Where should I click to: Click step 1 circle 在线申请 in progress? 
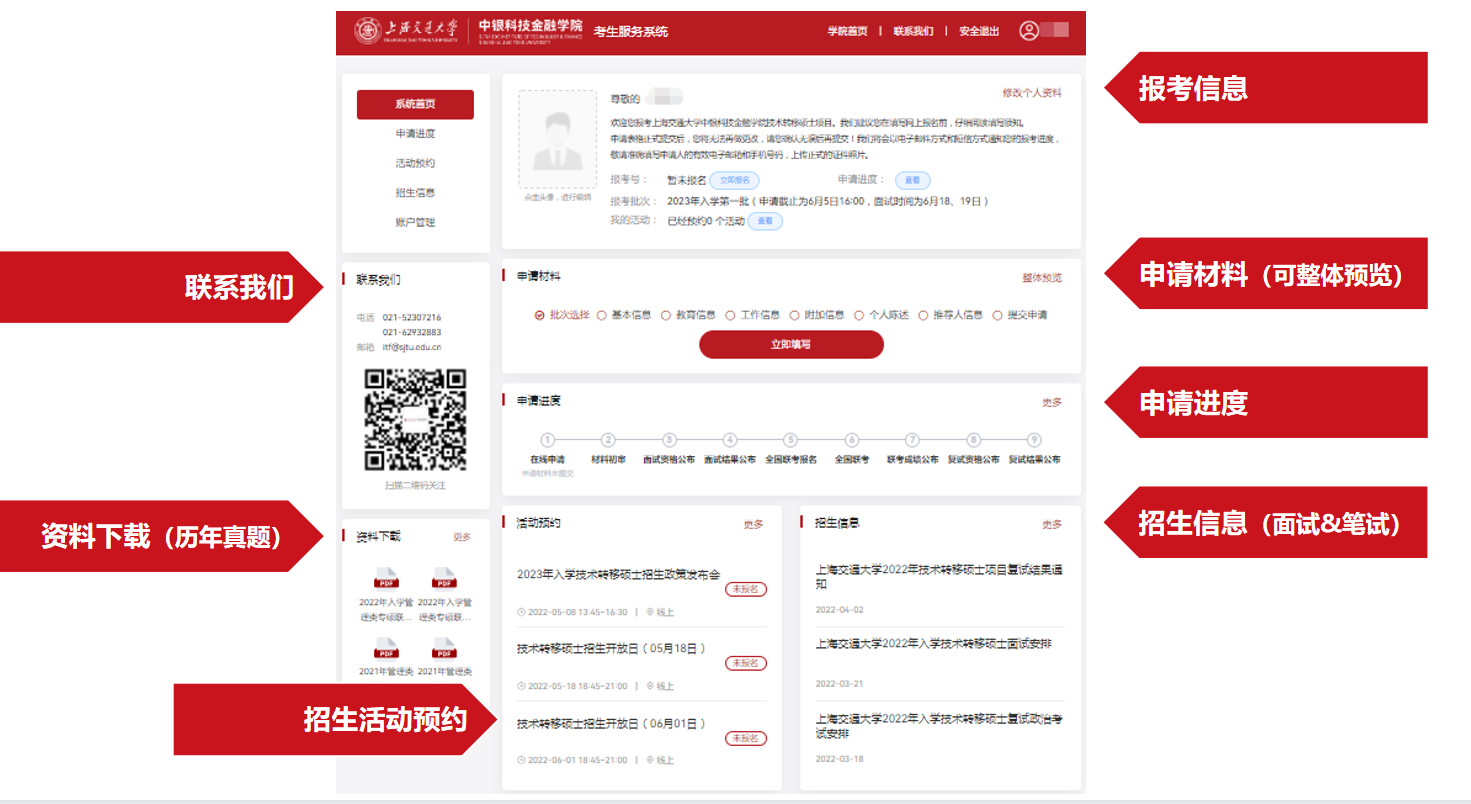click(x=547, y=440)
